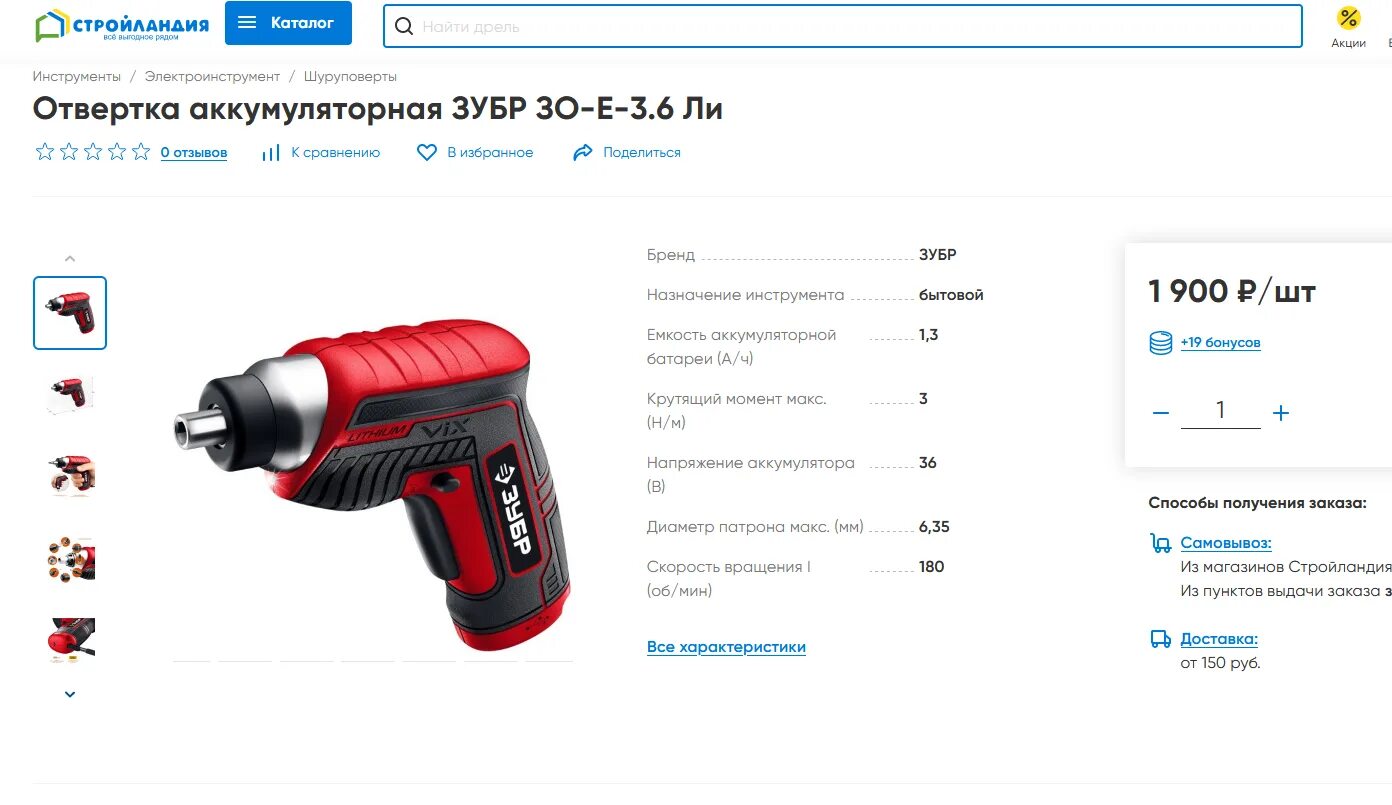Select the screwdriver-in-hand thumbnail

coord(70,476)
